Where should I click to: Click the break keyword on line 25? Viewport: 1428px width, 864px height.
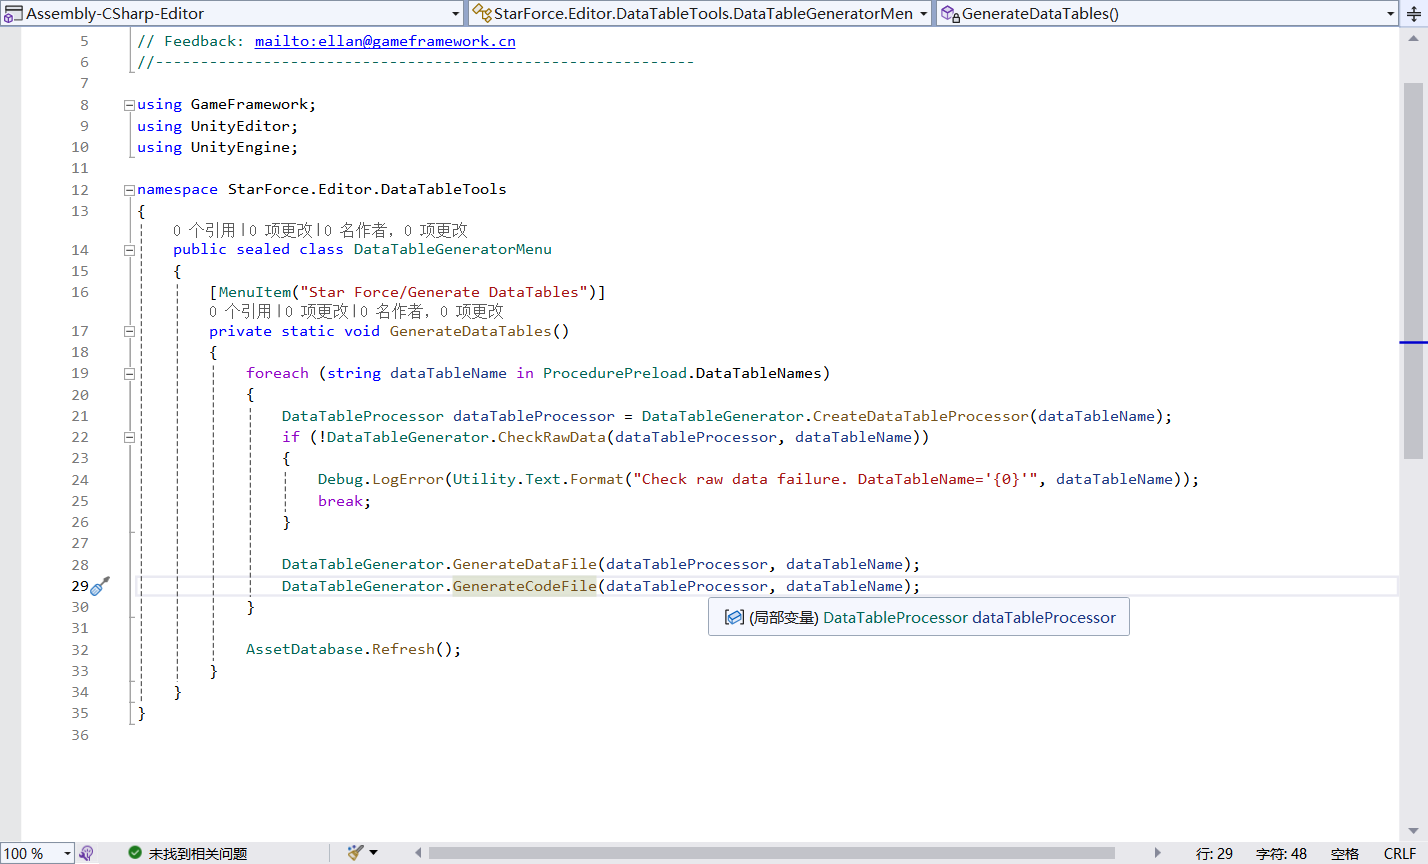point(340,501)
